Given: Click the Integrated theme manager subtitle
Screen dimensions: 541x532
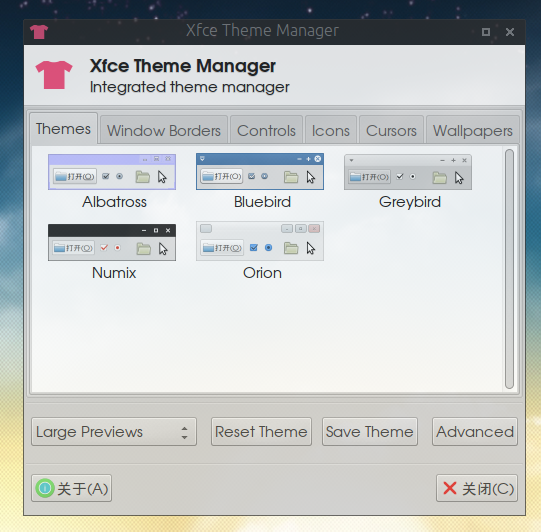Looking at the screenshot, I should click(189, 87).
